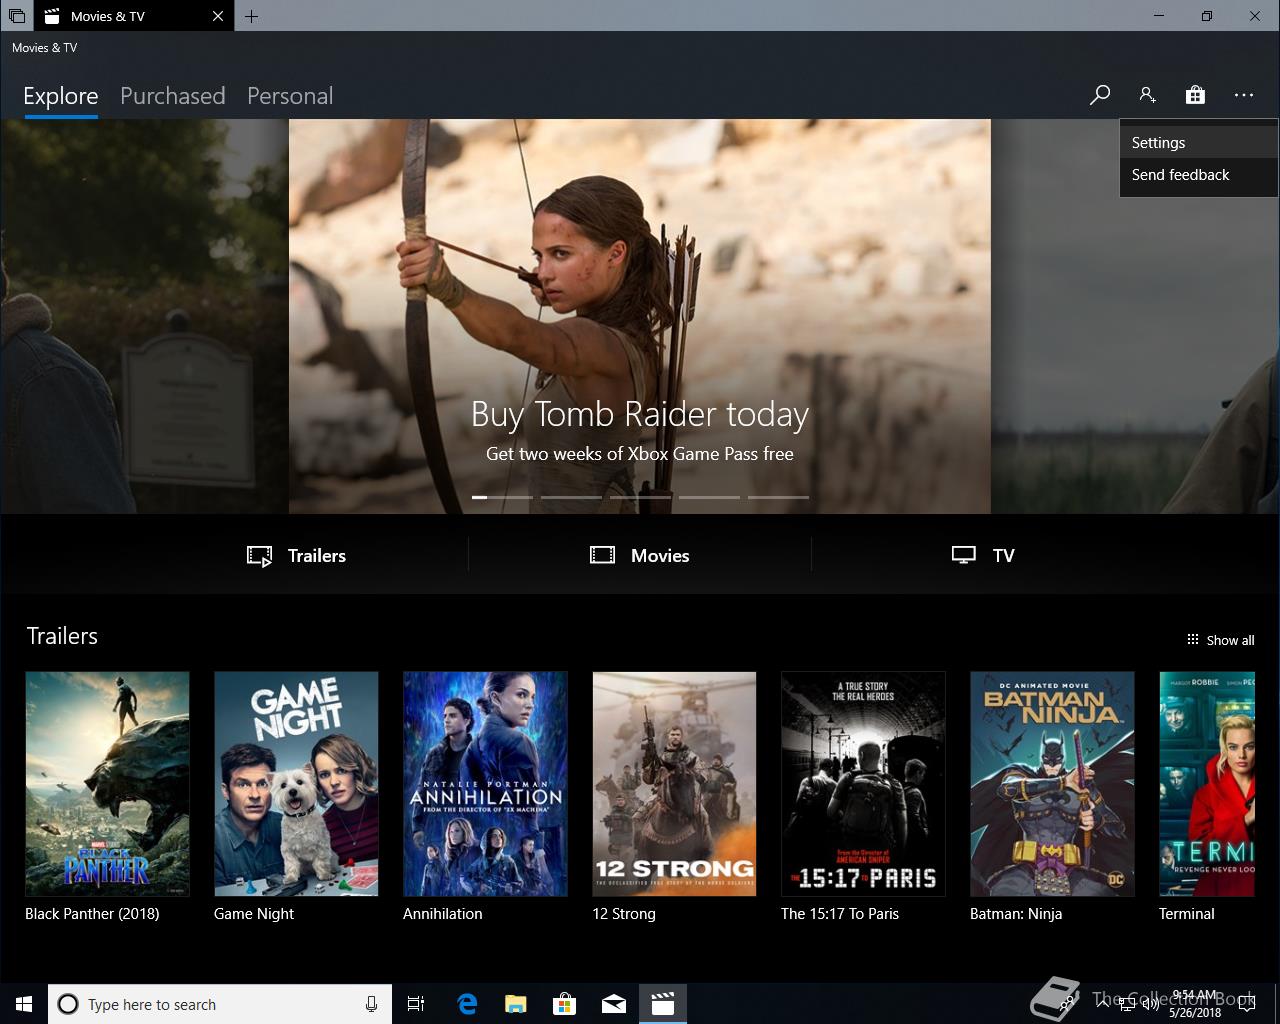
Task: Open The 15:17 To Paris poster
Action: (x=863, y=784)
